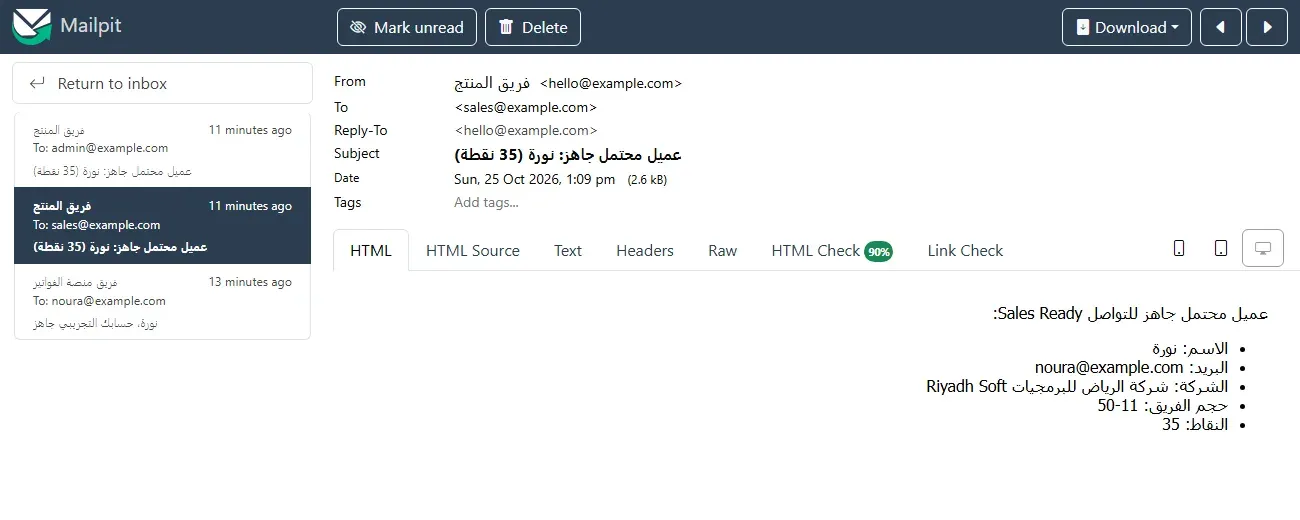Switch to the HTML tab
The height and width of the screenshot is (520, 1300).
(371, 250)
